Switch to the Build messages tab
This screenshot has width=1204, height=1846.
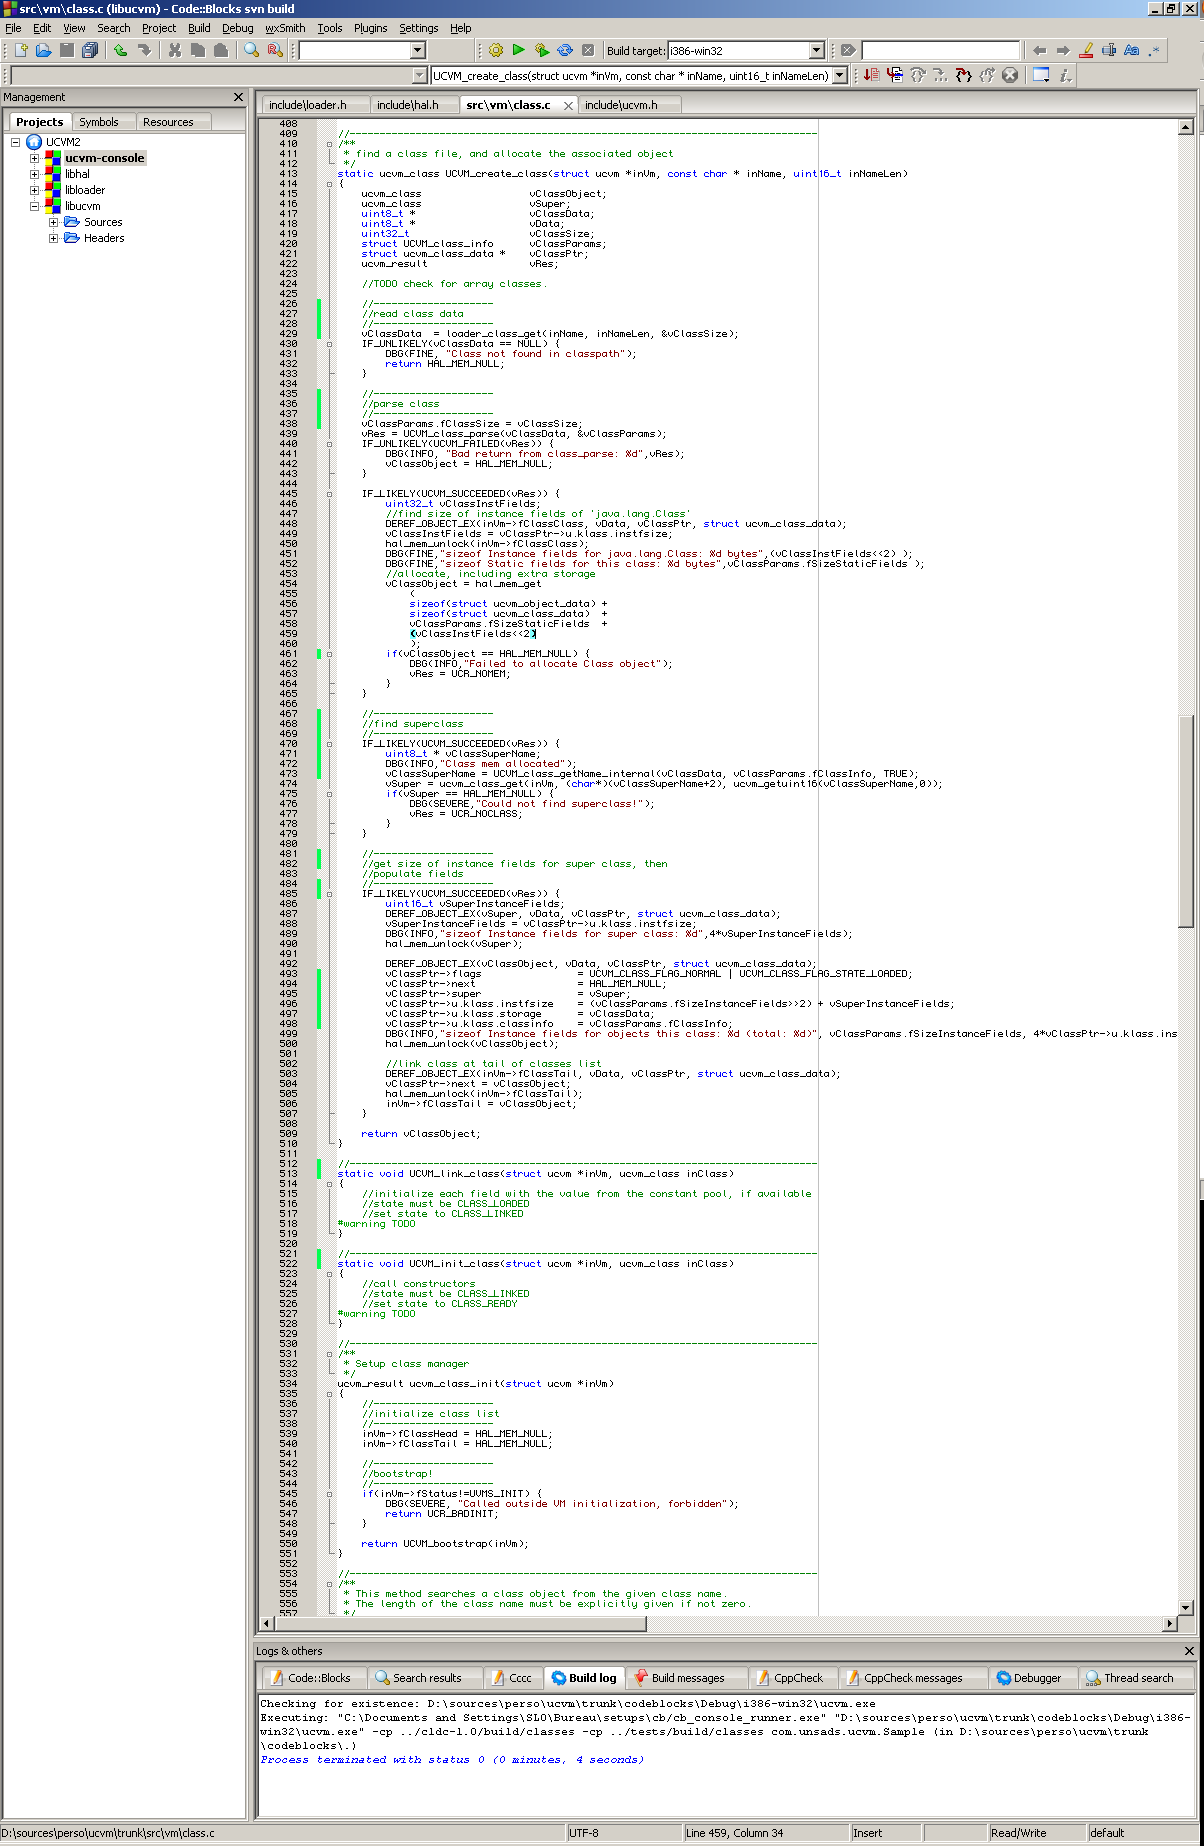[x=687, y=1678]
